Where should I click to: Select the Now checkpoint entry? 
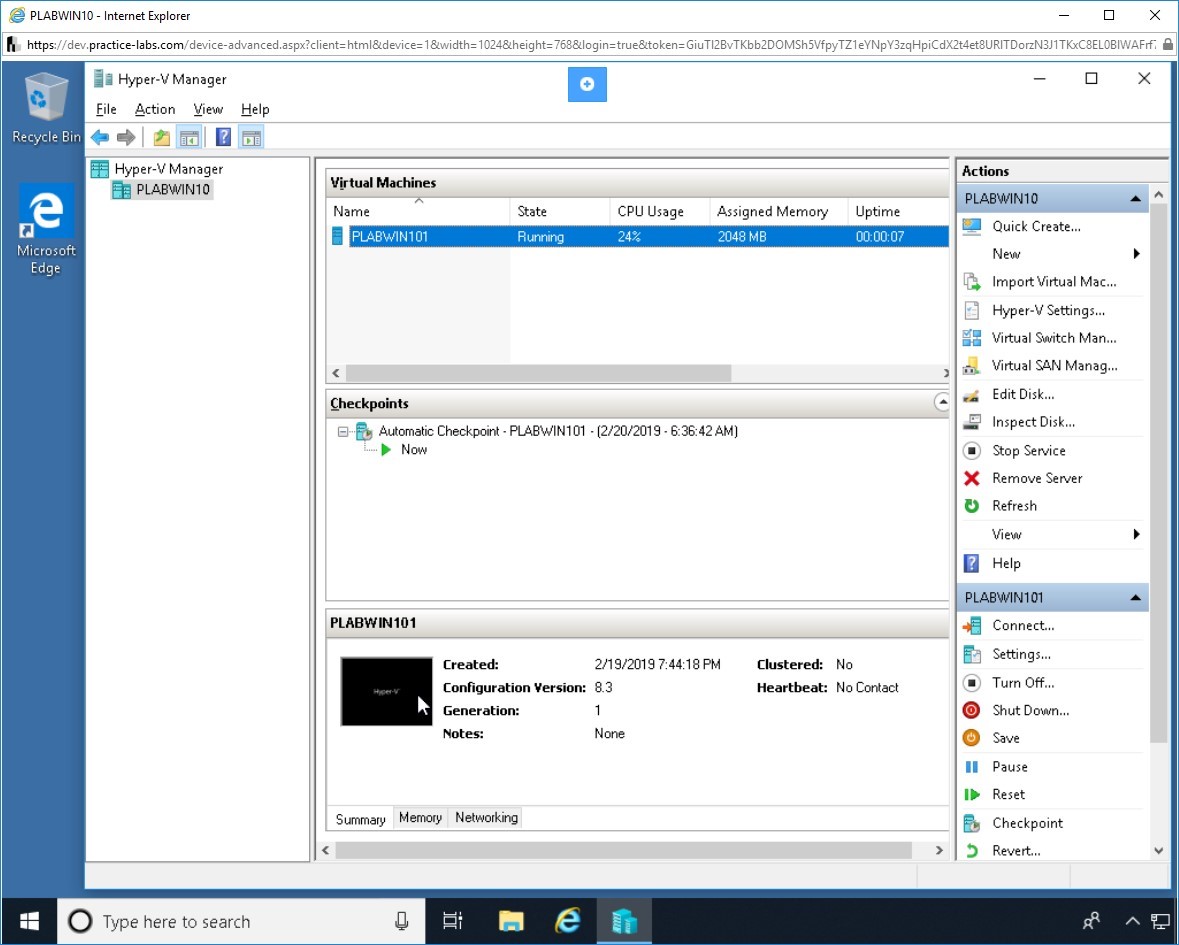tap(414, 450)
